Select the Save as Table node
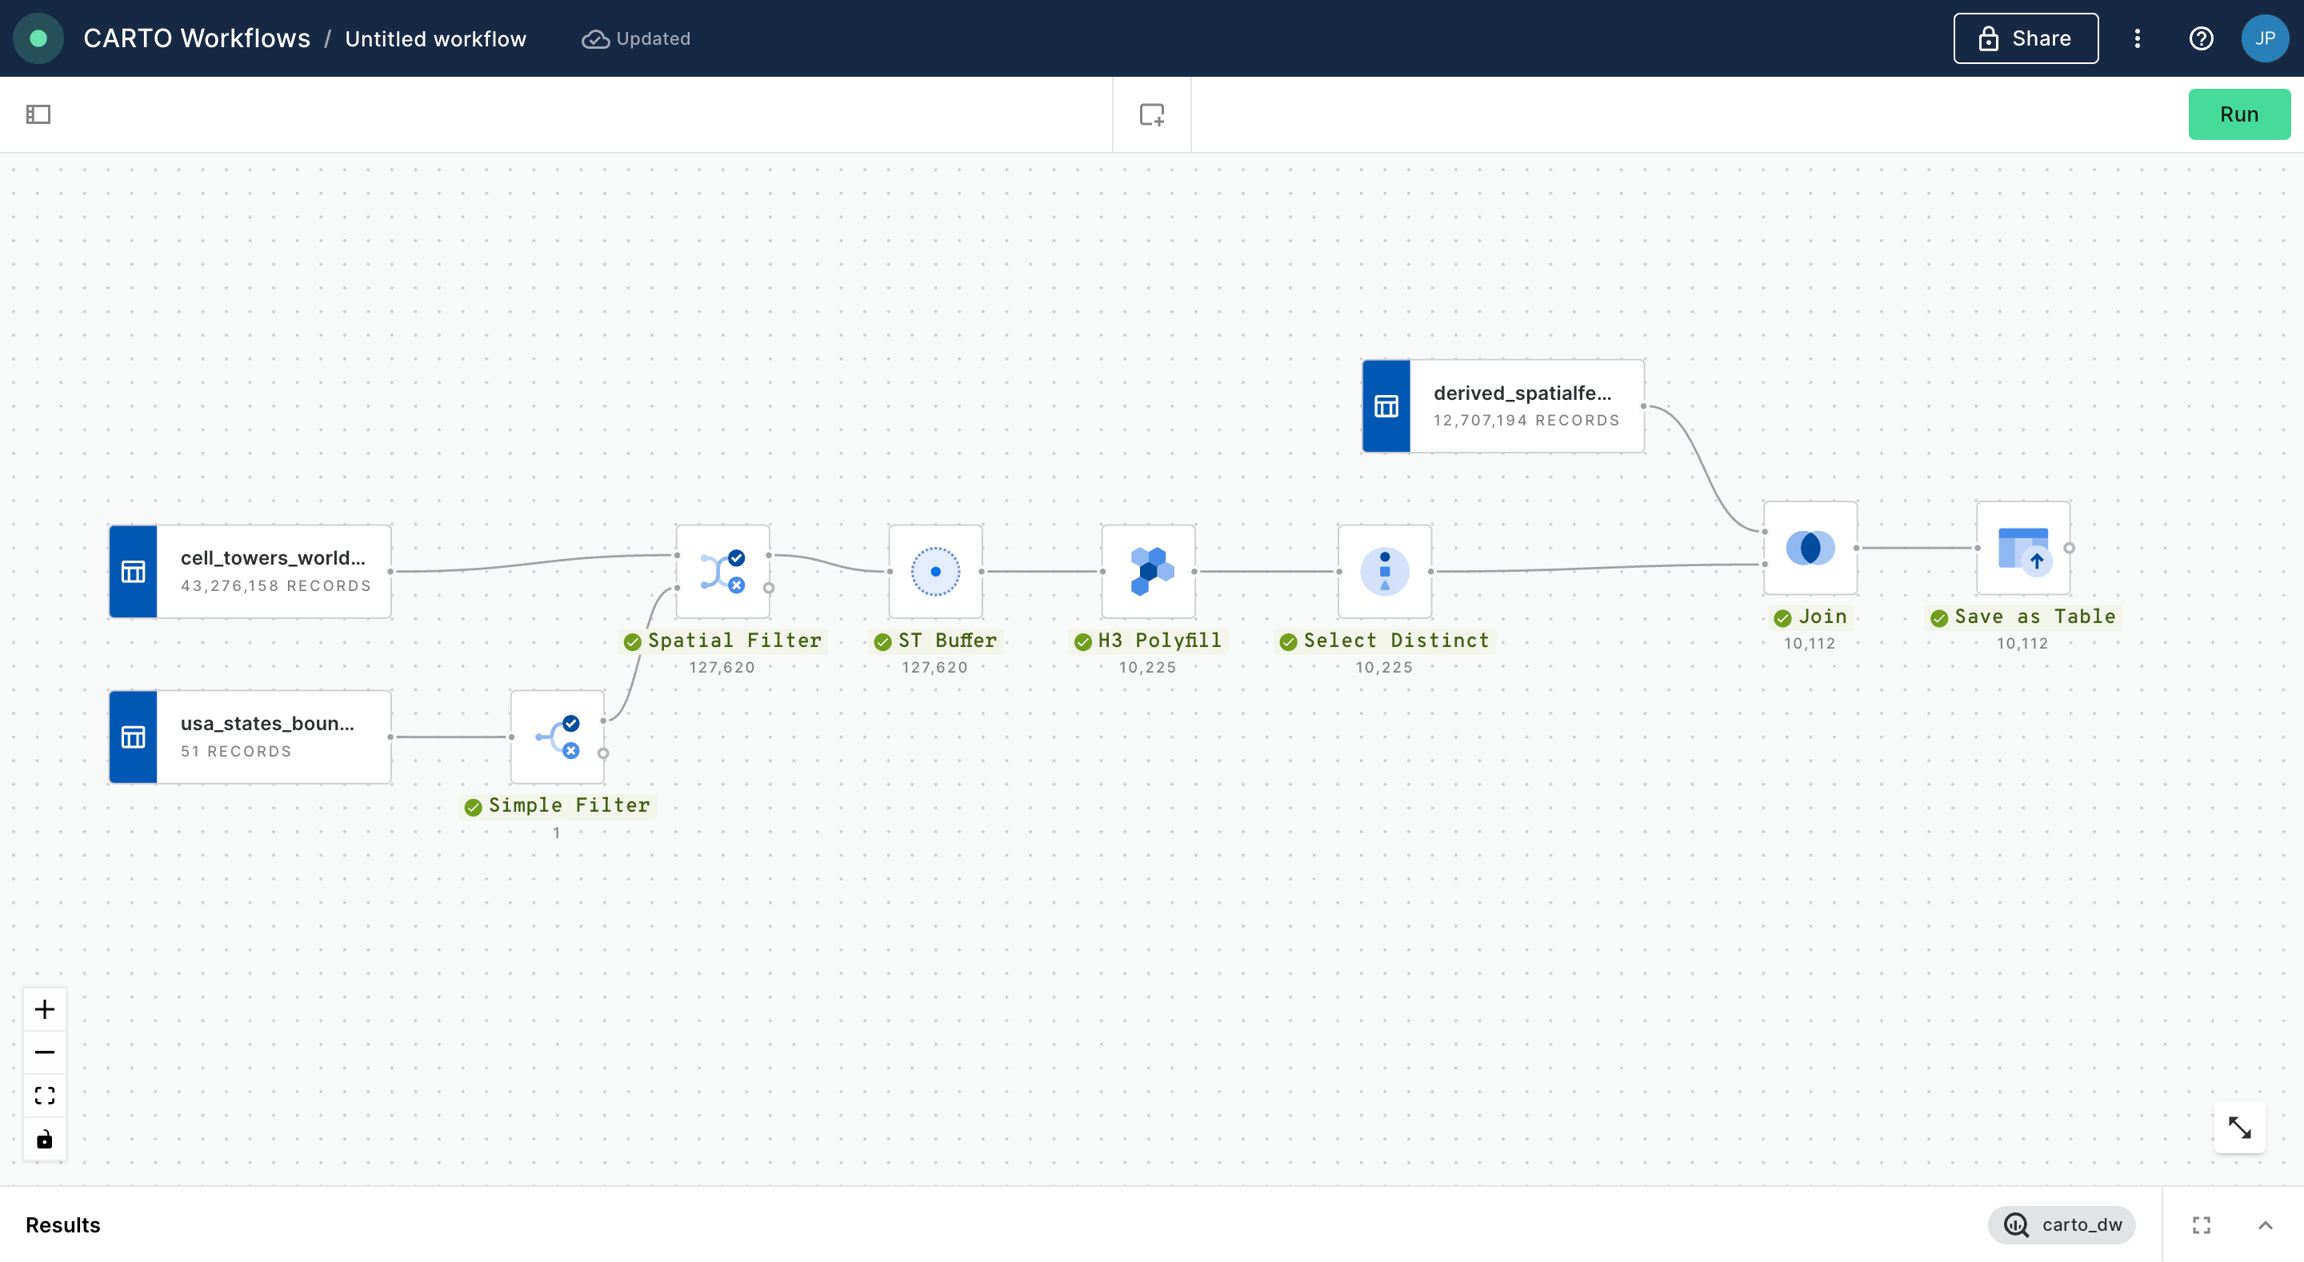Image resolution: width=2304 pixels, height=1262 pixels. click(x=2022, y=548)
